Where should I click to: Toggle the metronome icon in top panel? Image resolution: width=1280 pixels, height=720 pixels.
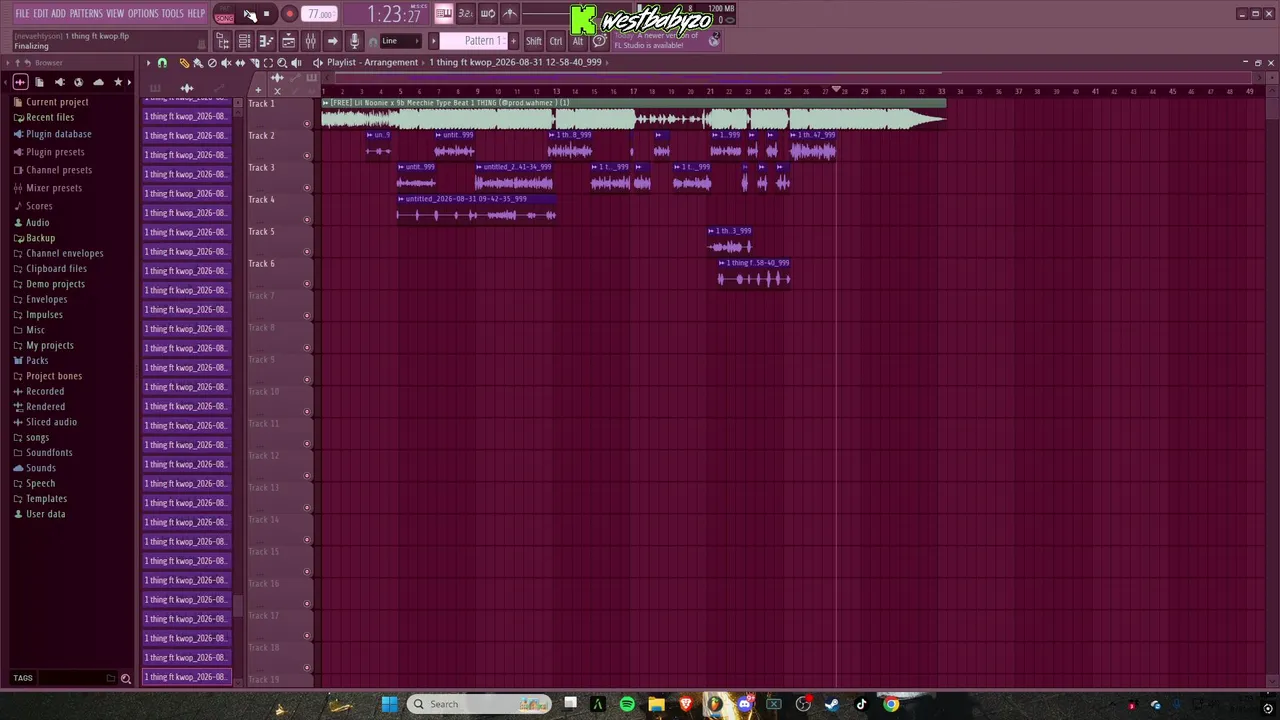click(509, 13)
